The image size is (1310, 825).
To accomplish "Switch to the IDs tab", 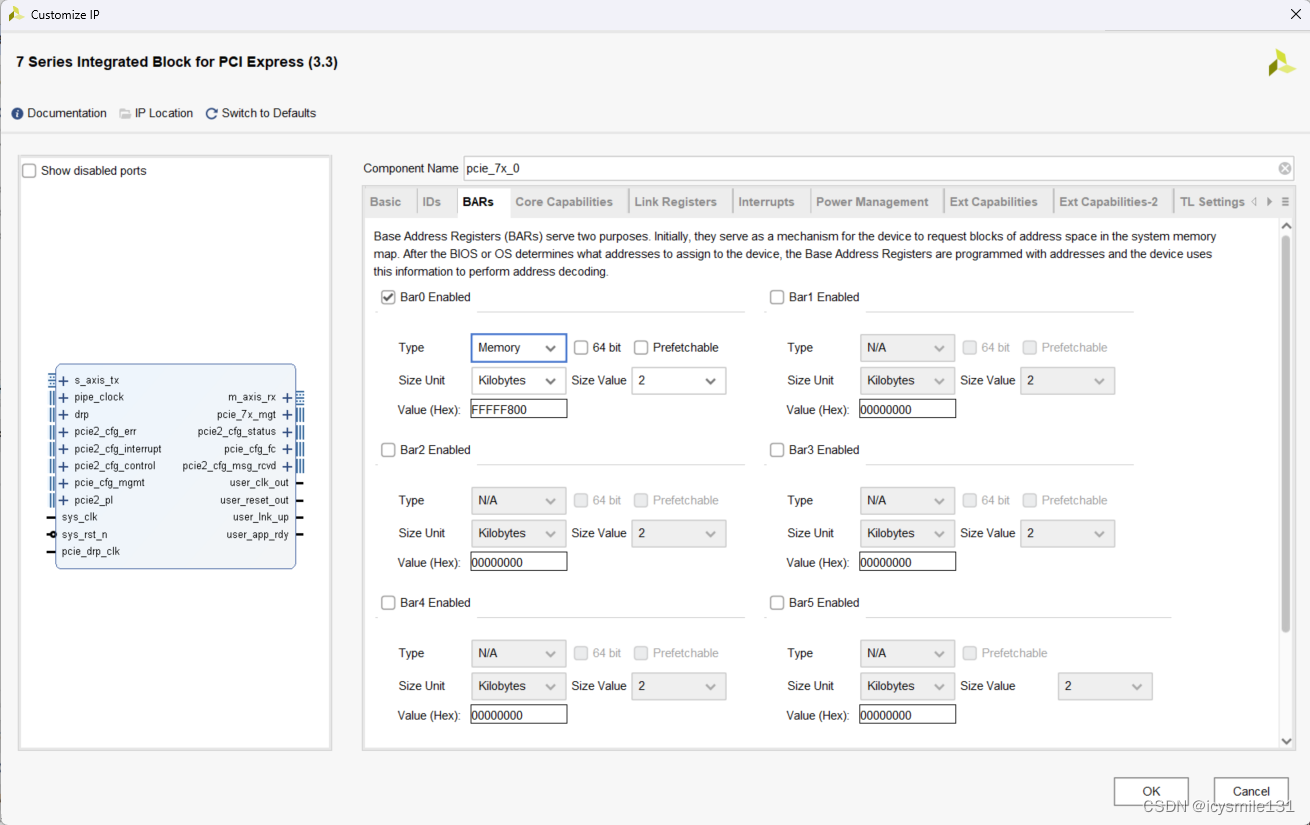I will [431, 202].
